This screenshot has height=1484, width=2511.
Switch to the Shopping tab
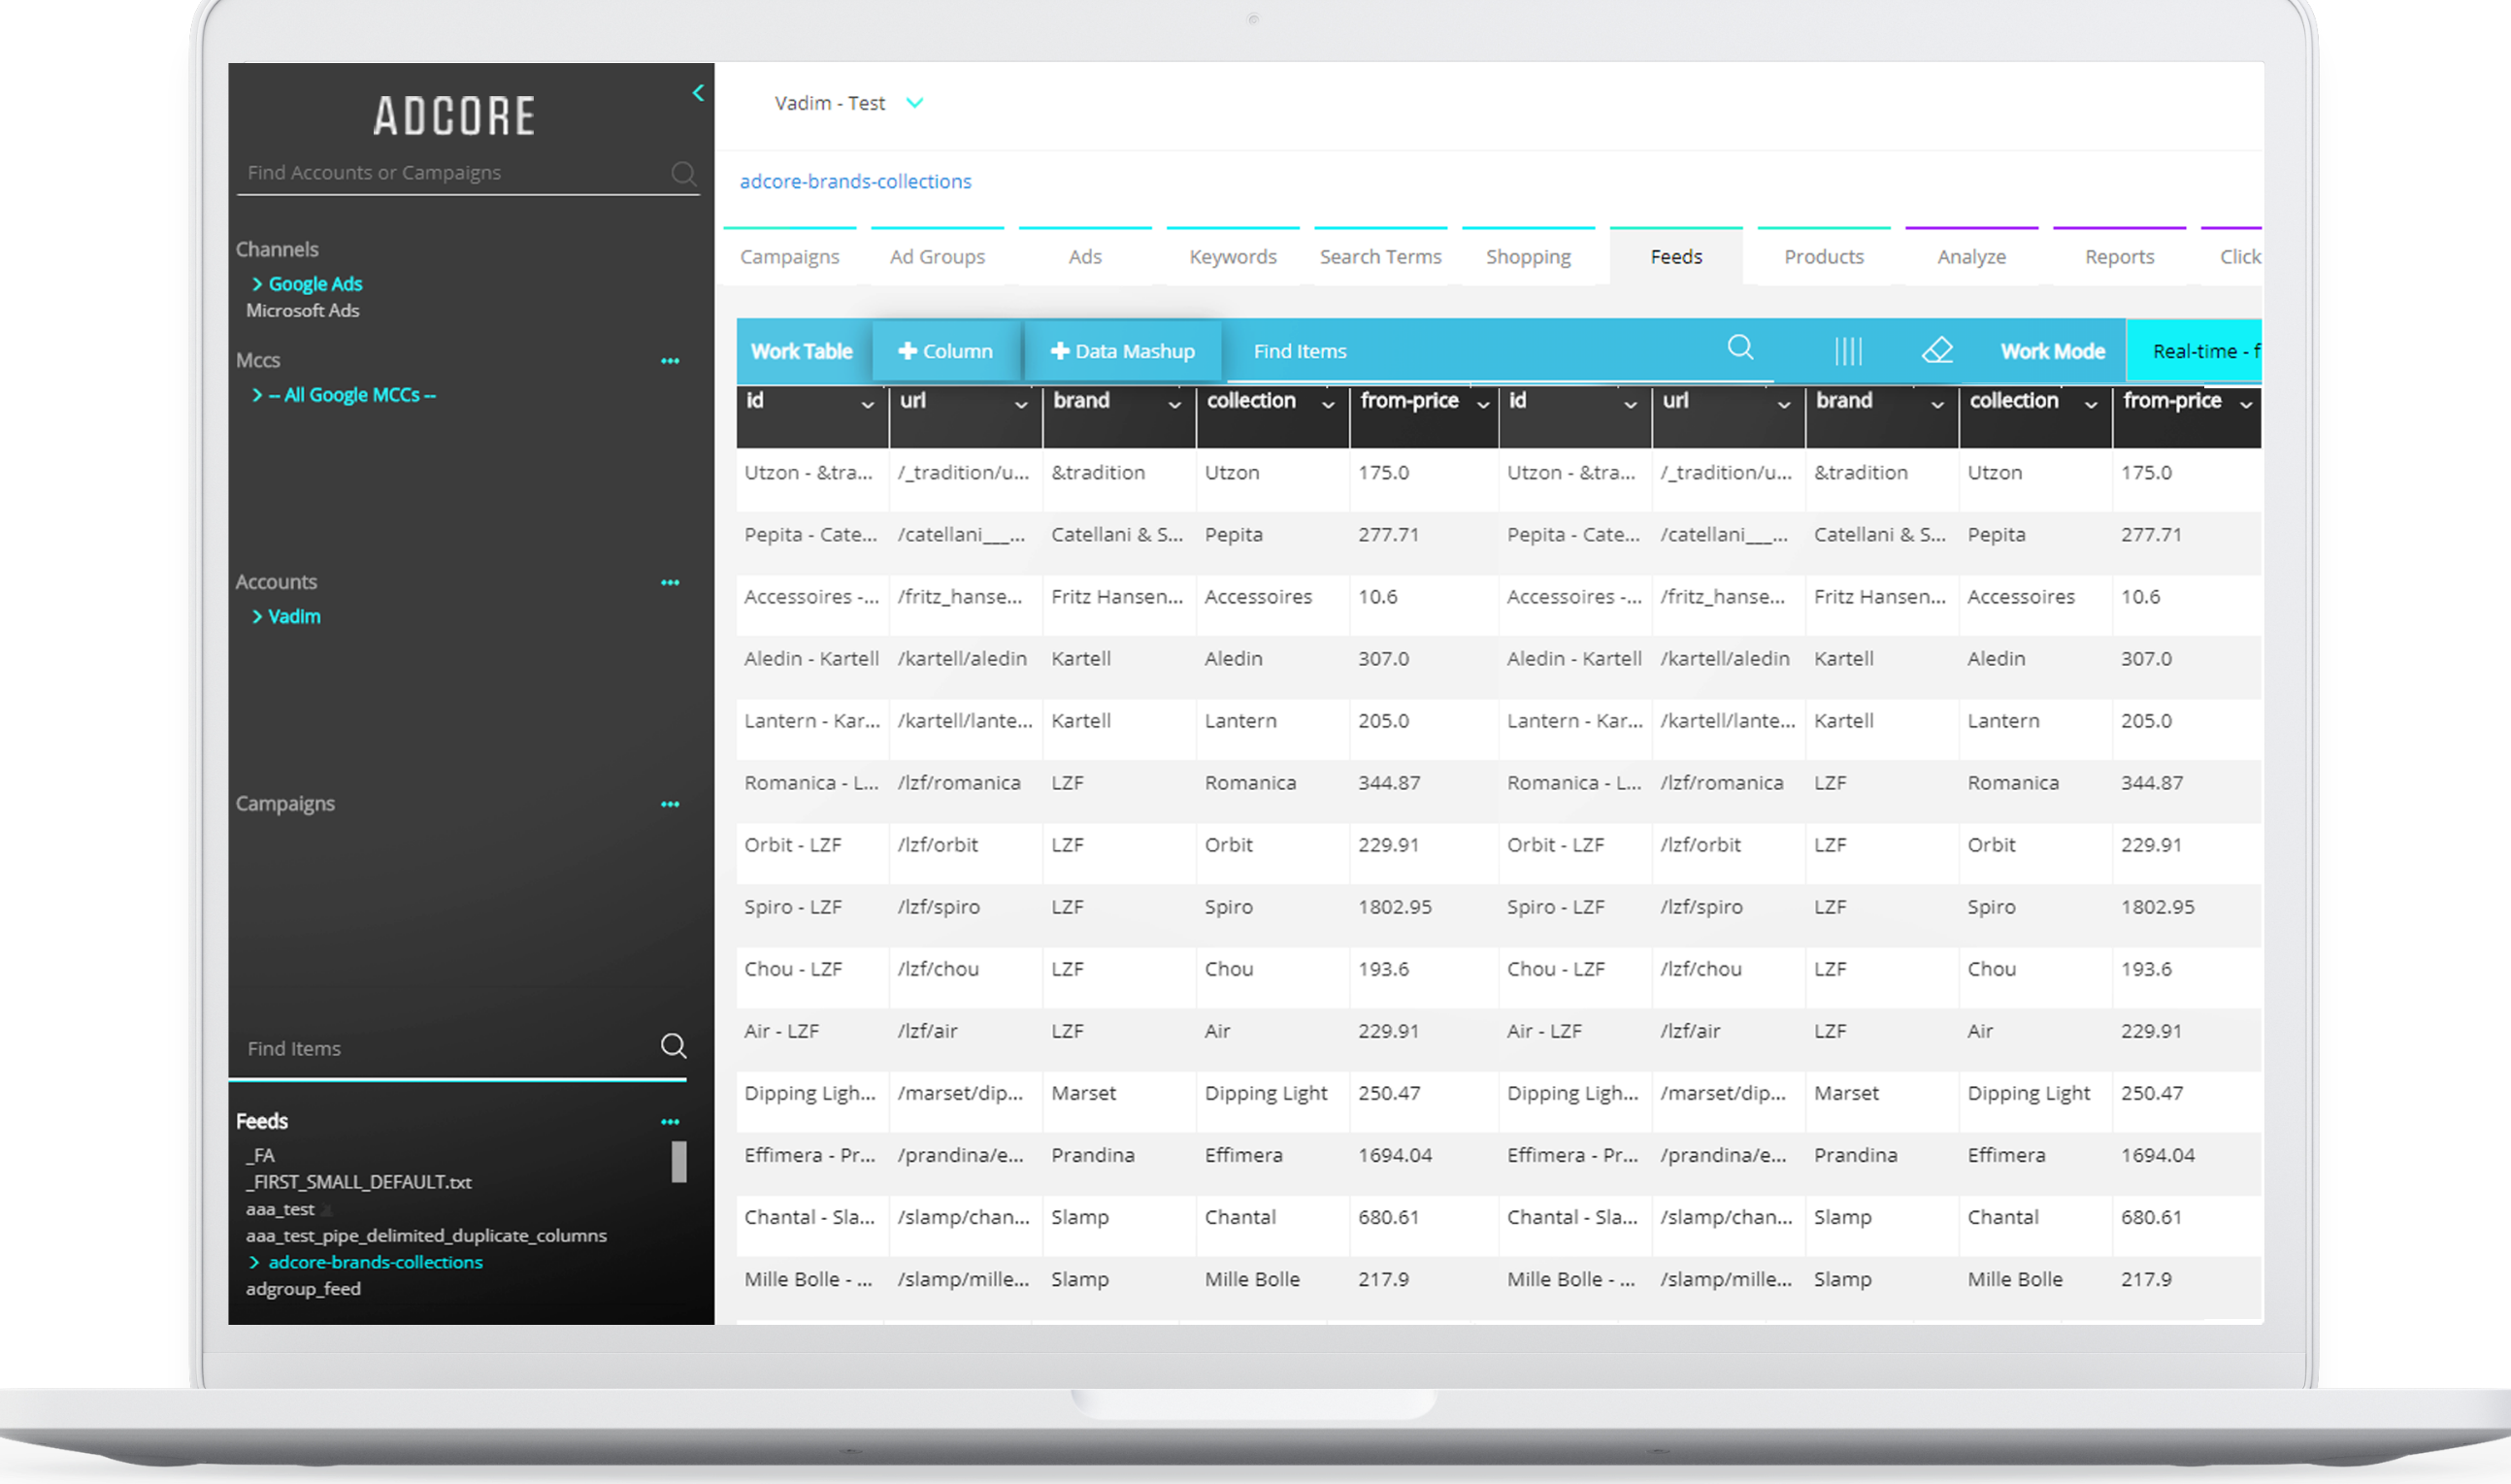(x=1528, y=257)
